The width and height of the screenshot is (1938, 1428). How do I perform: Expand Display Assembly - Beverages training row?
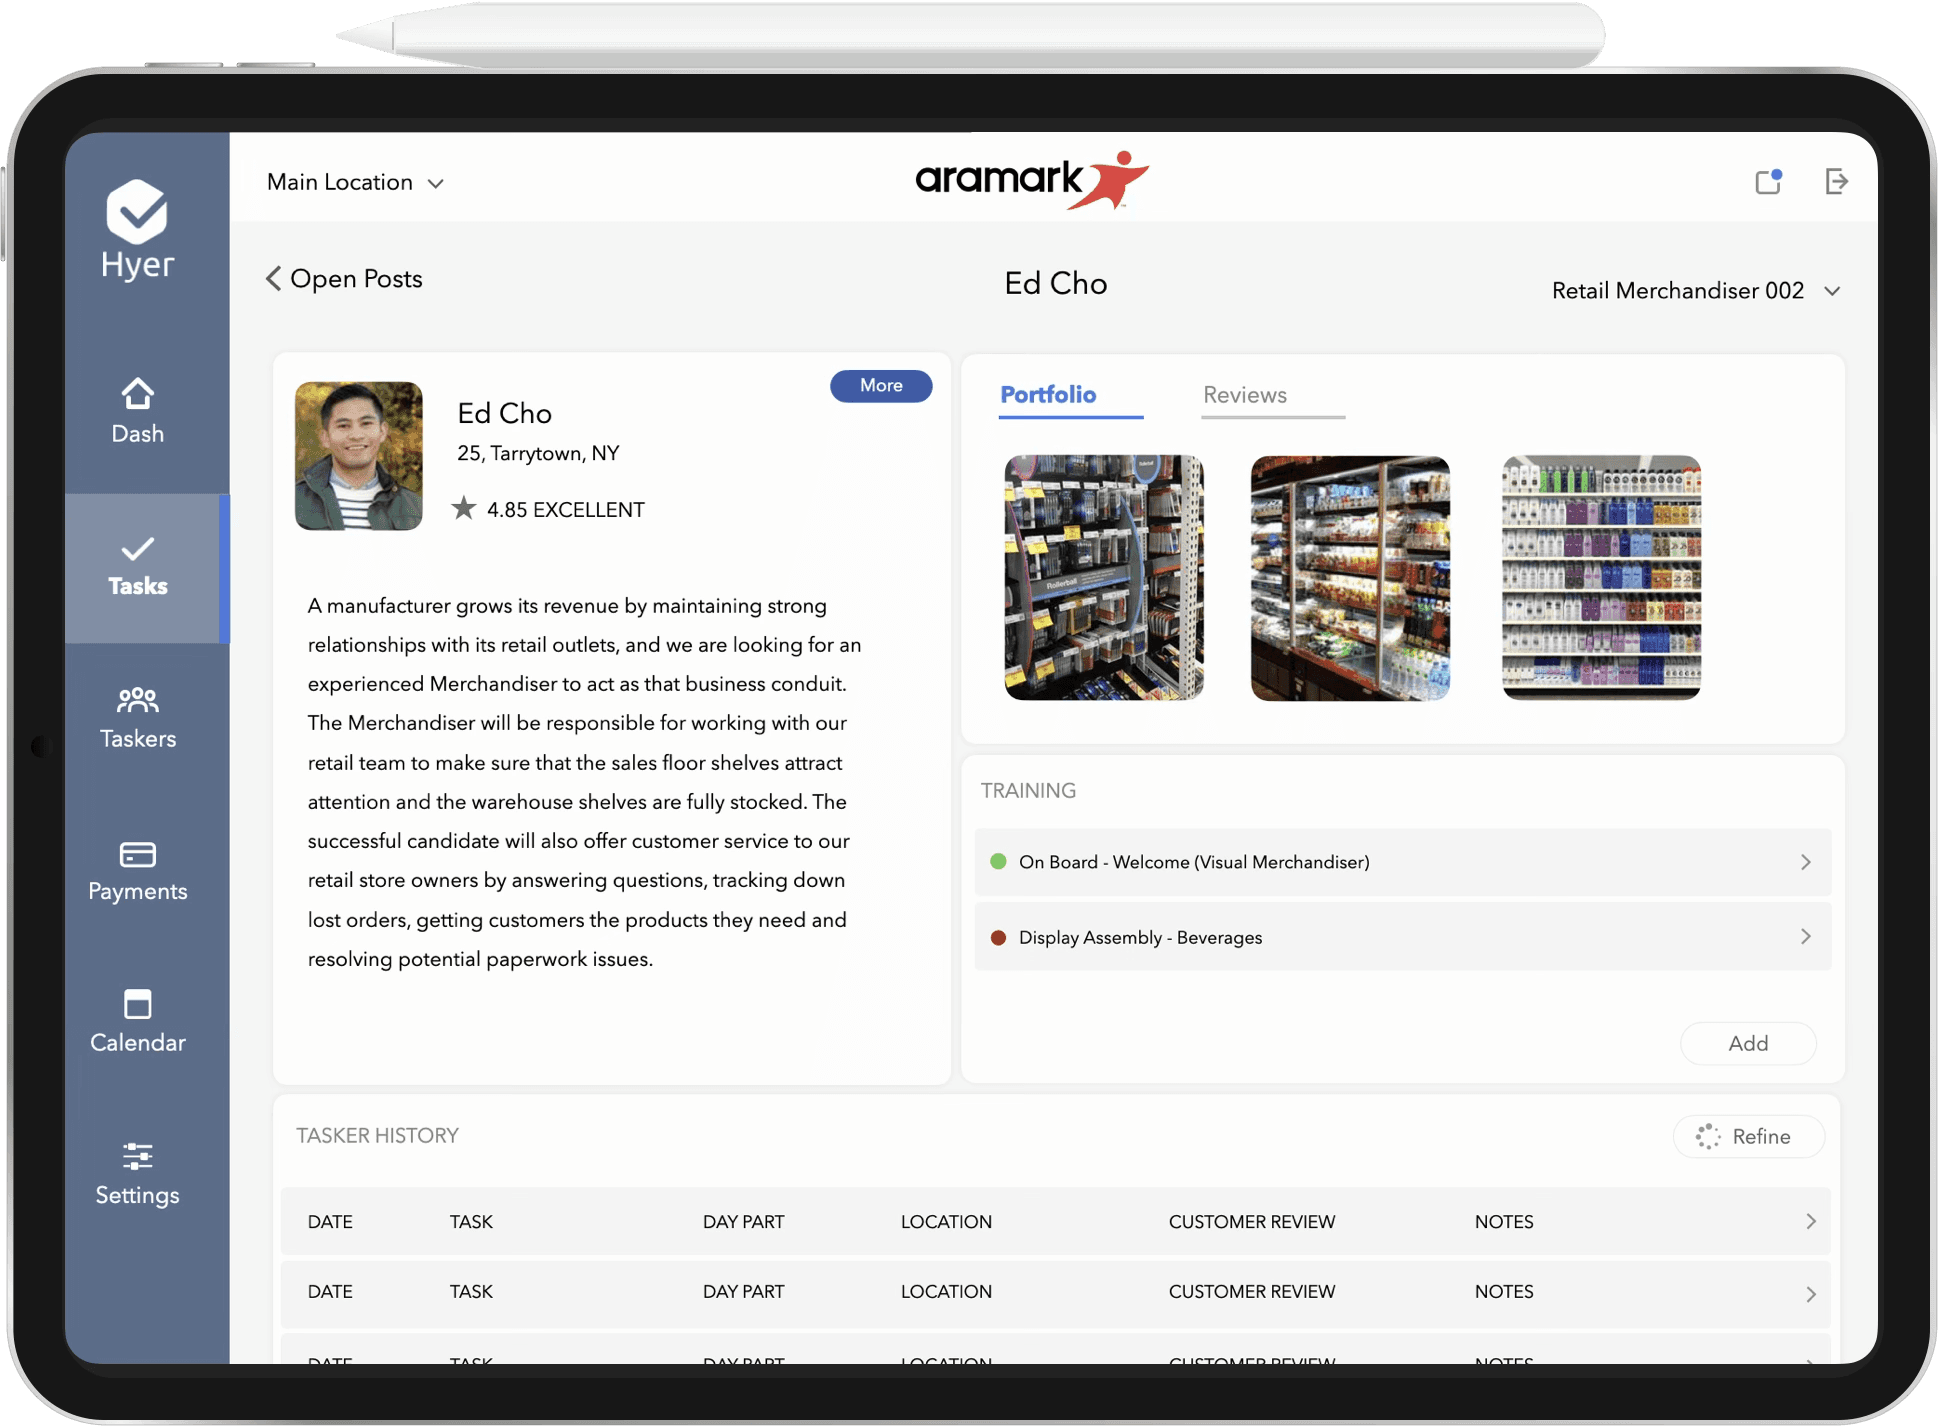point(1402,937)
